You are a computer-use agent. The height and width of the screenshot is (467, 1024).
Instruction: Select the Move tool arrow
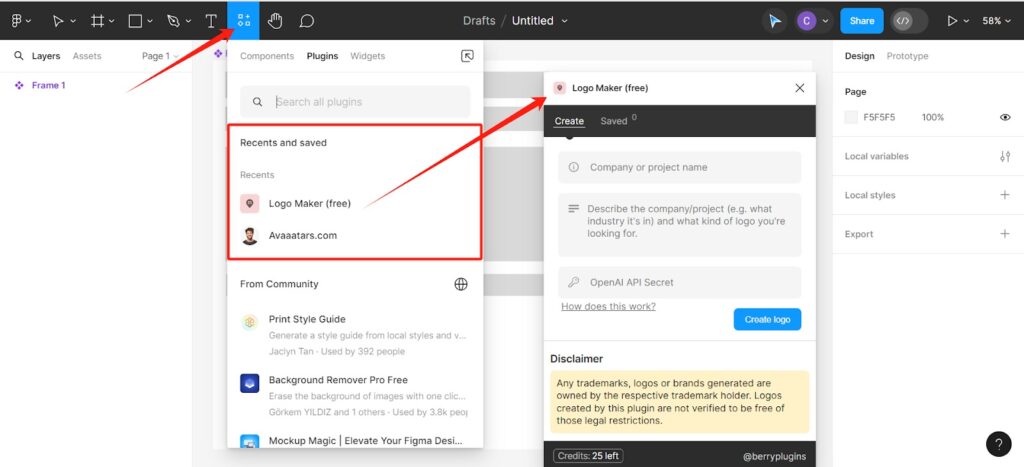(x=58, y=21)
